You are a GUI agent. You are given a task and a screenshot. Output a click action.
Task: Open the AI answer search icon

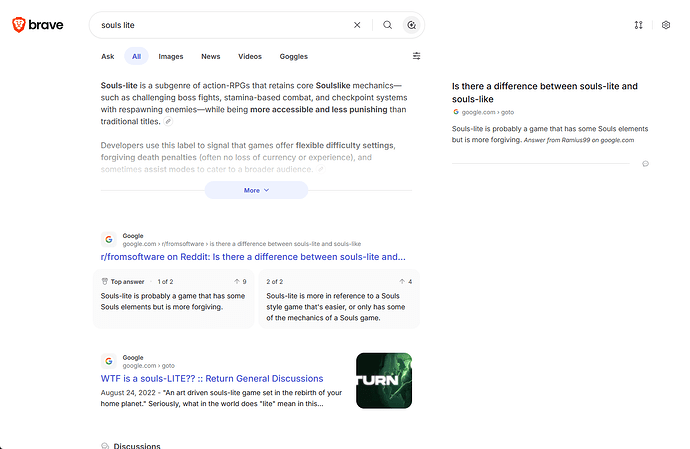click(411, 25)
